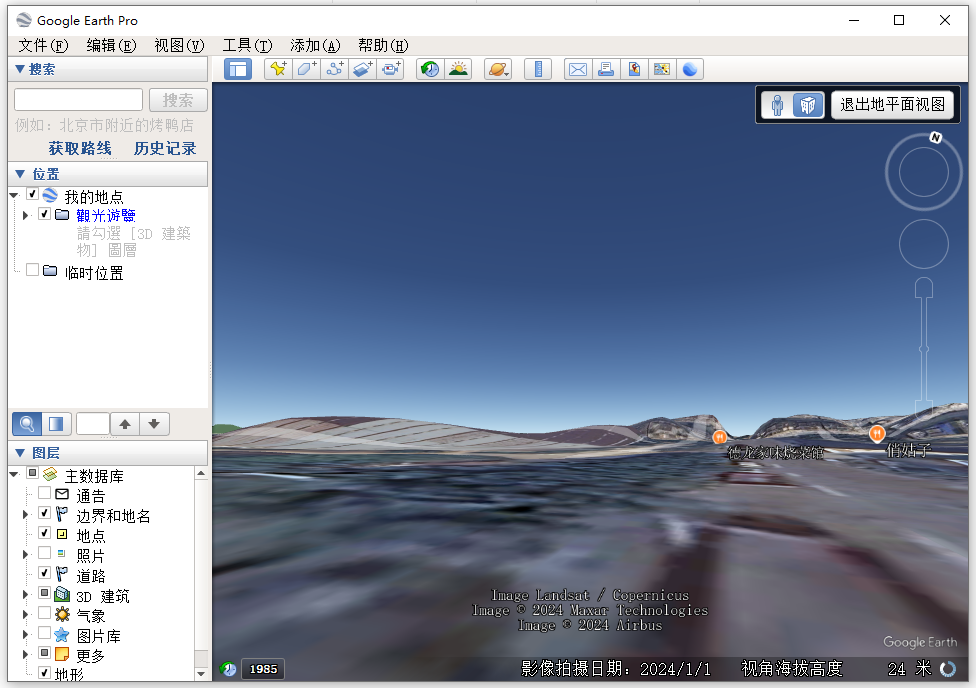The image size is (976, 688).
Task: Uncheck the 道路 layer checkbox
Action: click(44, 573)
